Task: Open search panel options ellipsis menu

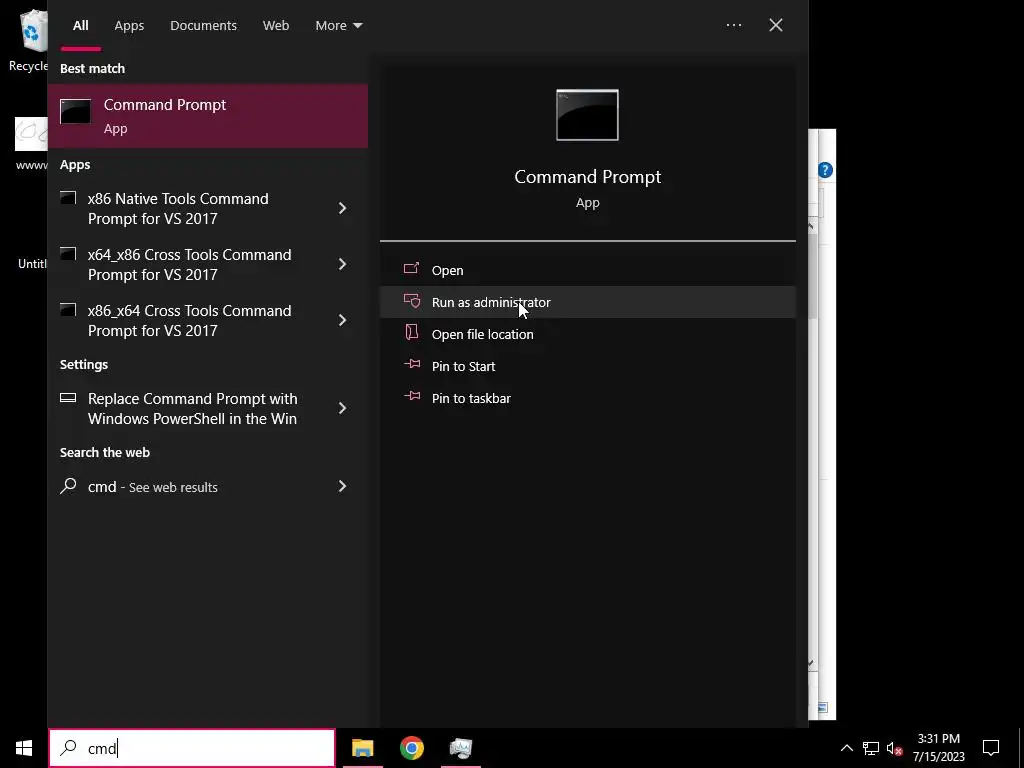Action: [734, 25]
